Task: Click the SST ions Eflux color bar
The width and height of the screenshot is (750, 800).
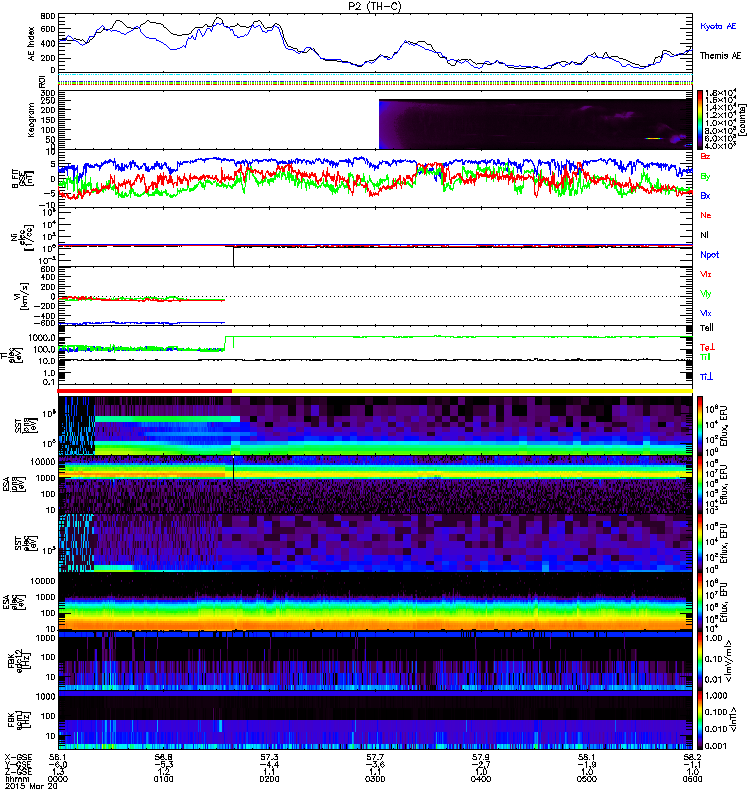Action: (701, 425)
